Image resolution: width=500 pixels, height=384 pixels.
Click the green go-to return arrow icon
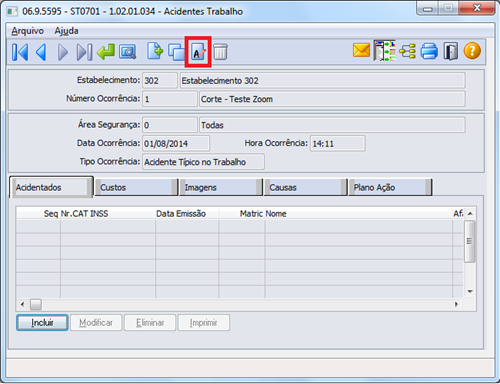point(106,52)
